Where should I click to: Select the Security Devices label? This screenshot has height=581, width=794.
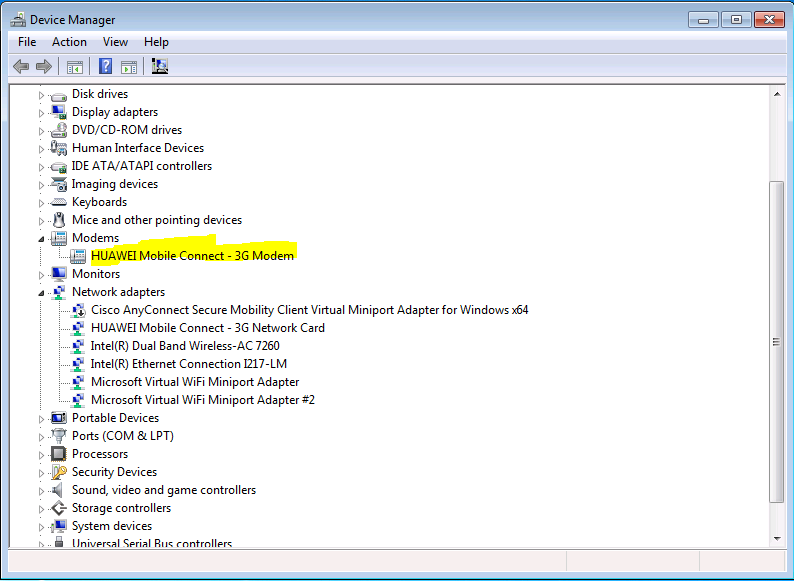[x=114, y=472]
